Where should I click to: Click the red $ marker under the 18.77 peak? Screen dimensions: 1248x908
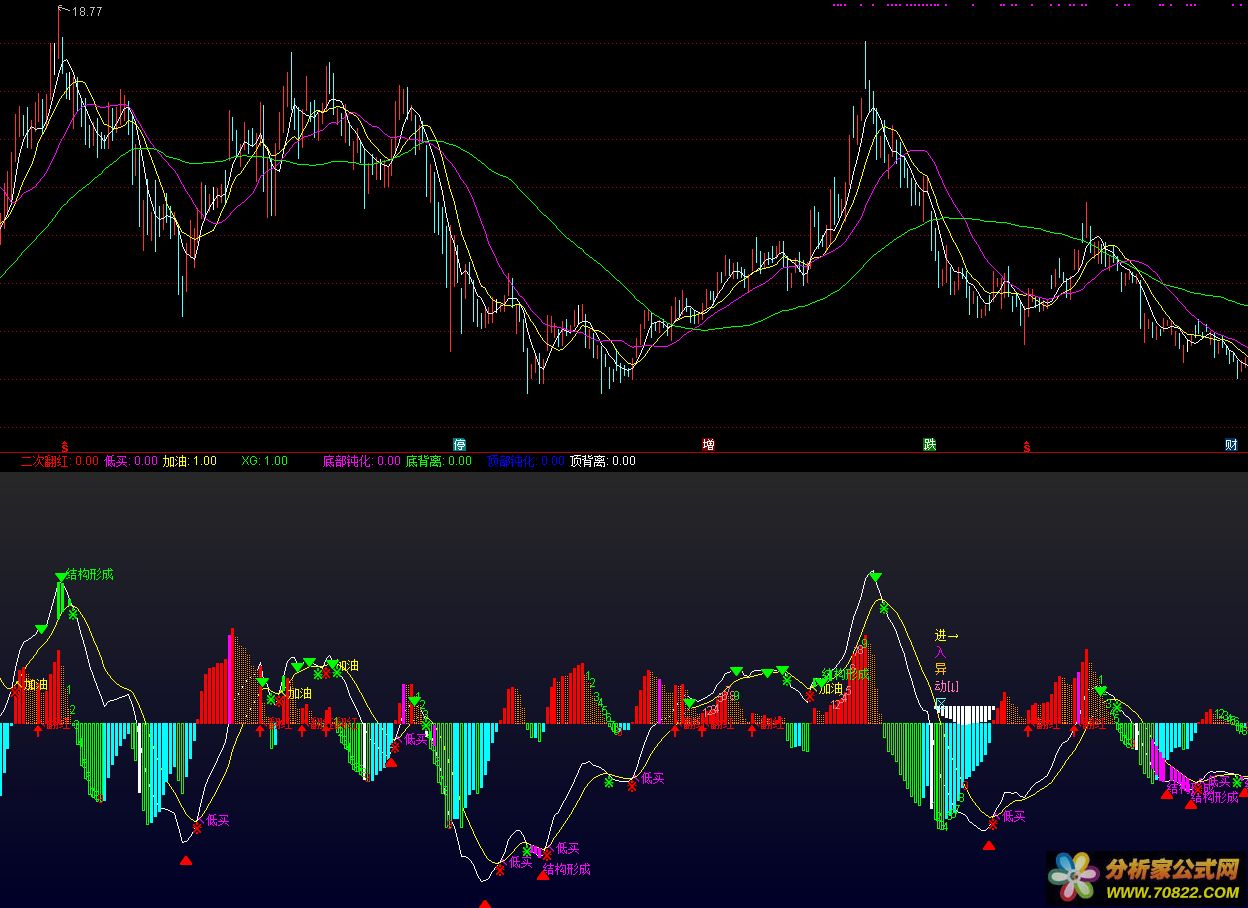(x=65, y=446)
